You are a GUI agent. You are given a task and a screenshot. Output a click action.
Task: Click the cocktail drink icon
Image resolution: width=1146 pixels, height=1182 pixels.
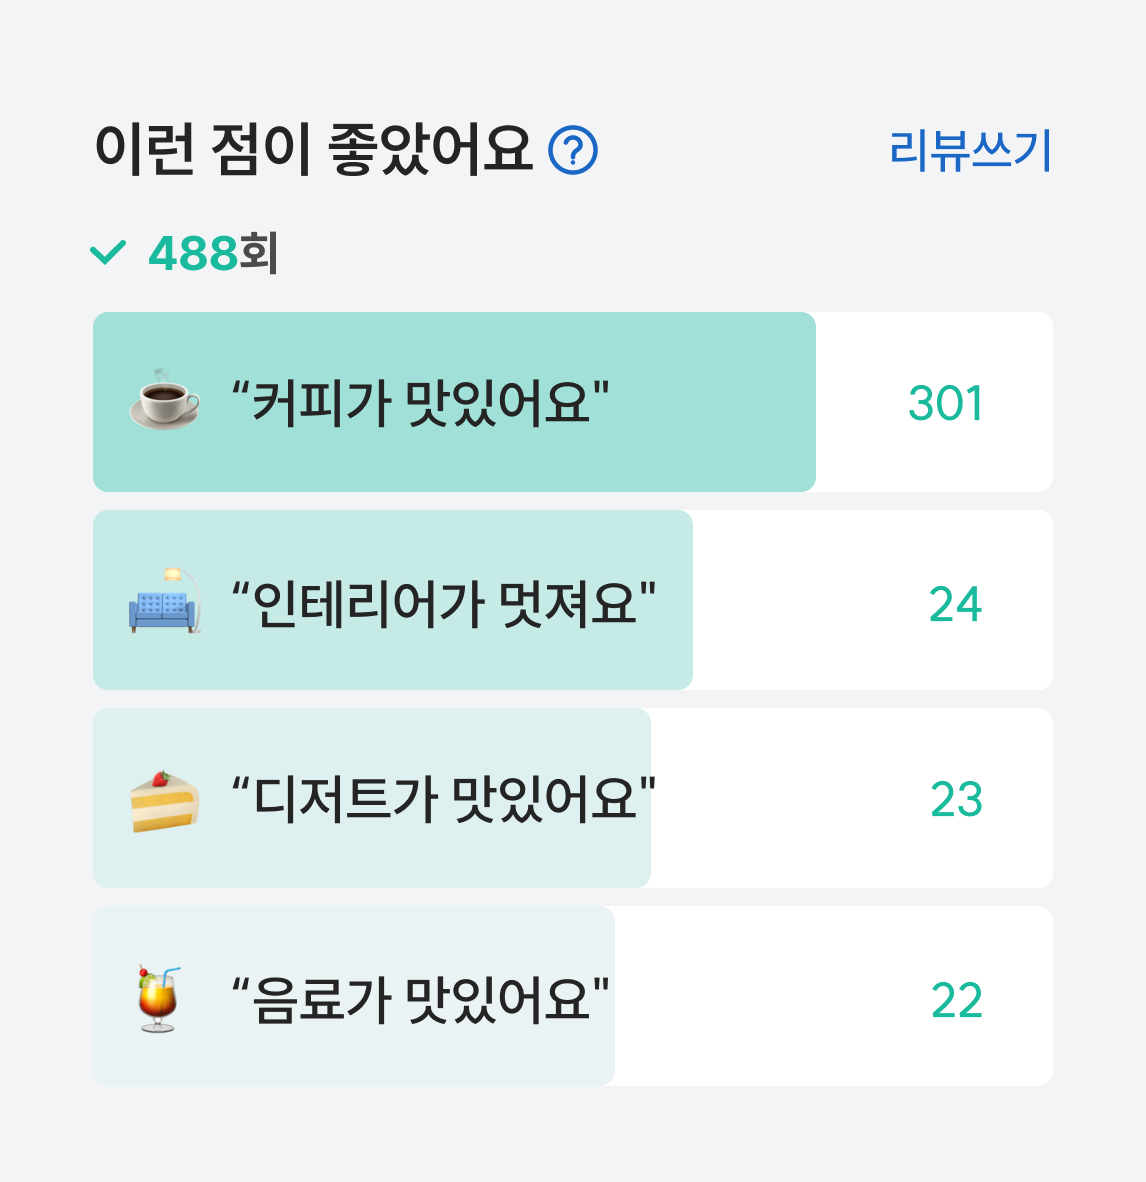point(159,998)
